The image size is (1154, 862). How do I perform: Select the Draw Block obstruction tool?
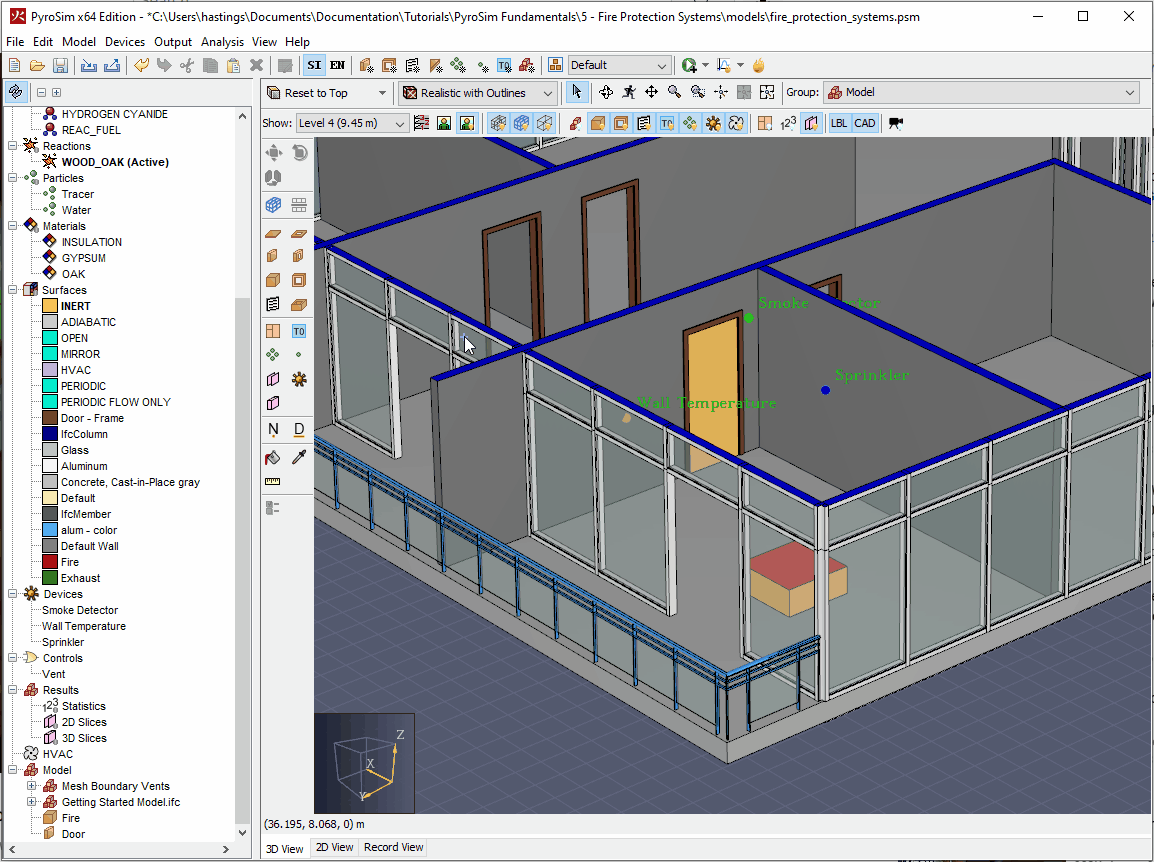(273, 280)
